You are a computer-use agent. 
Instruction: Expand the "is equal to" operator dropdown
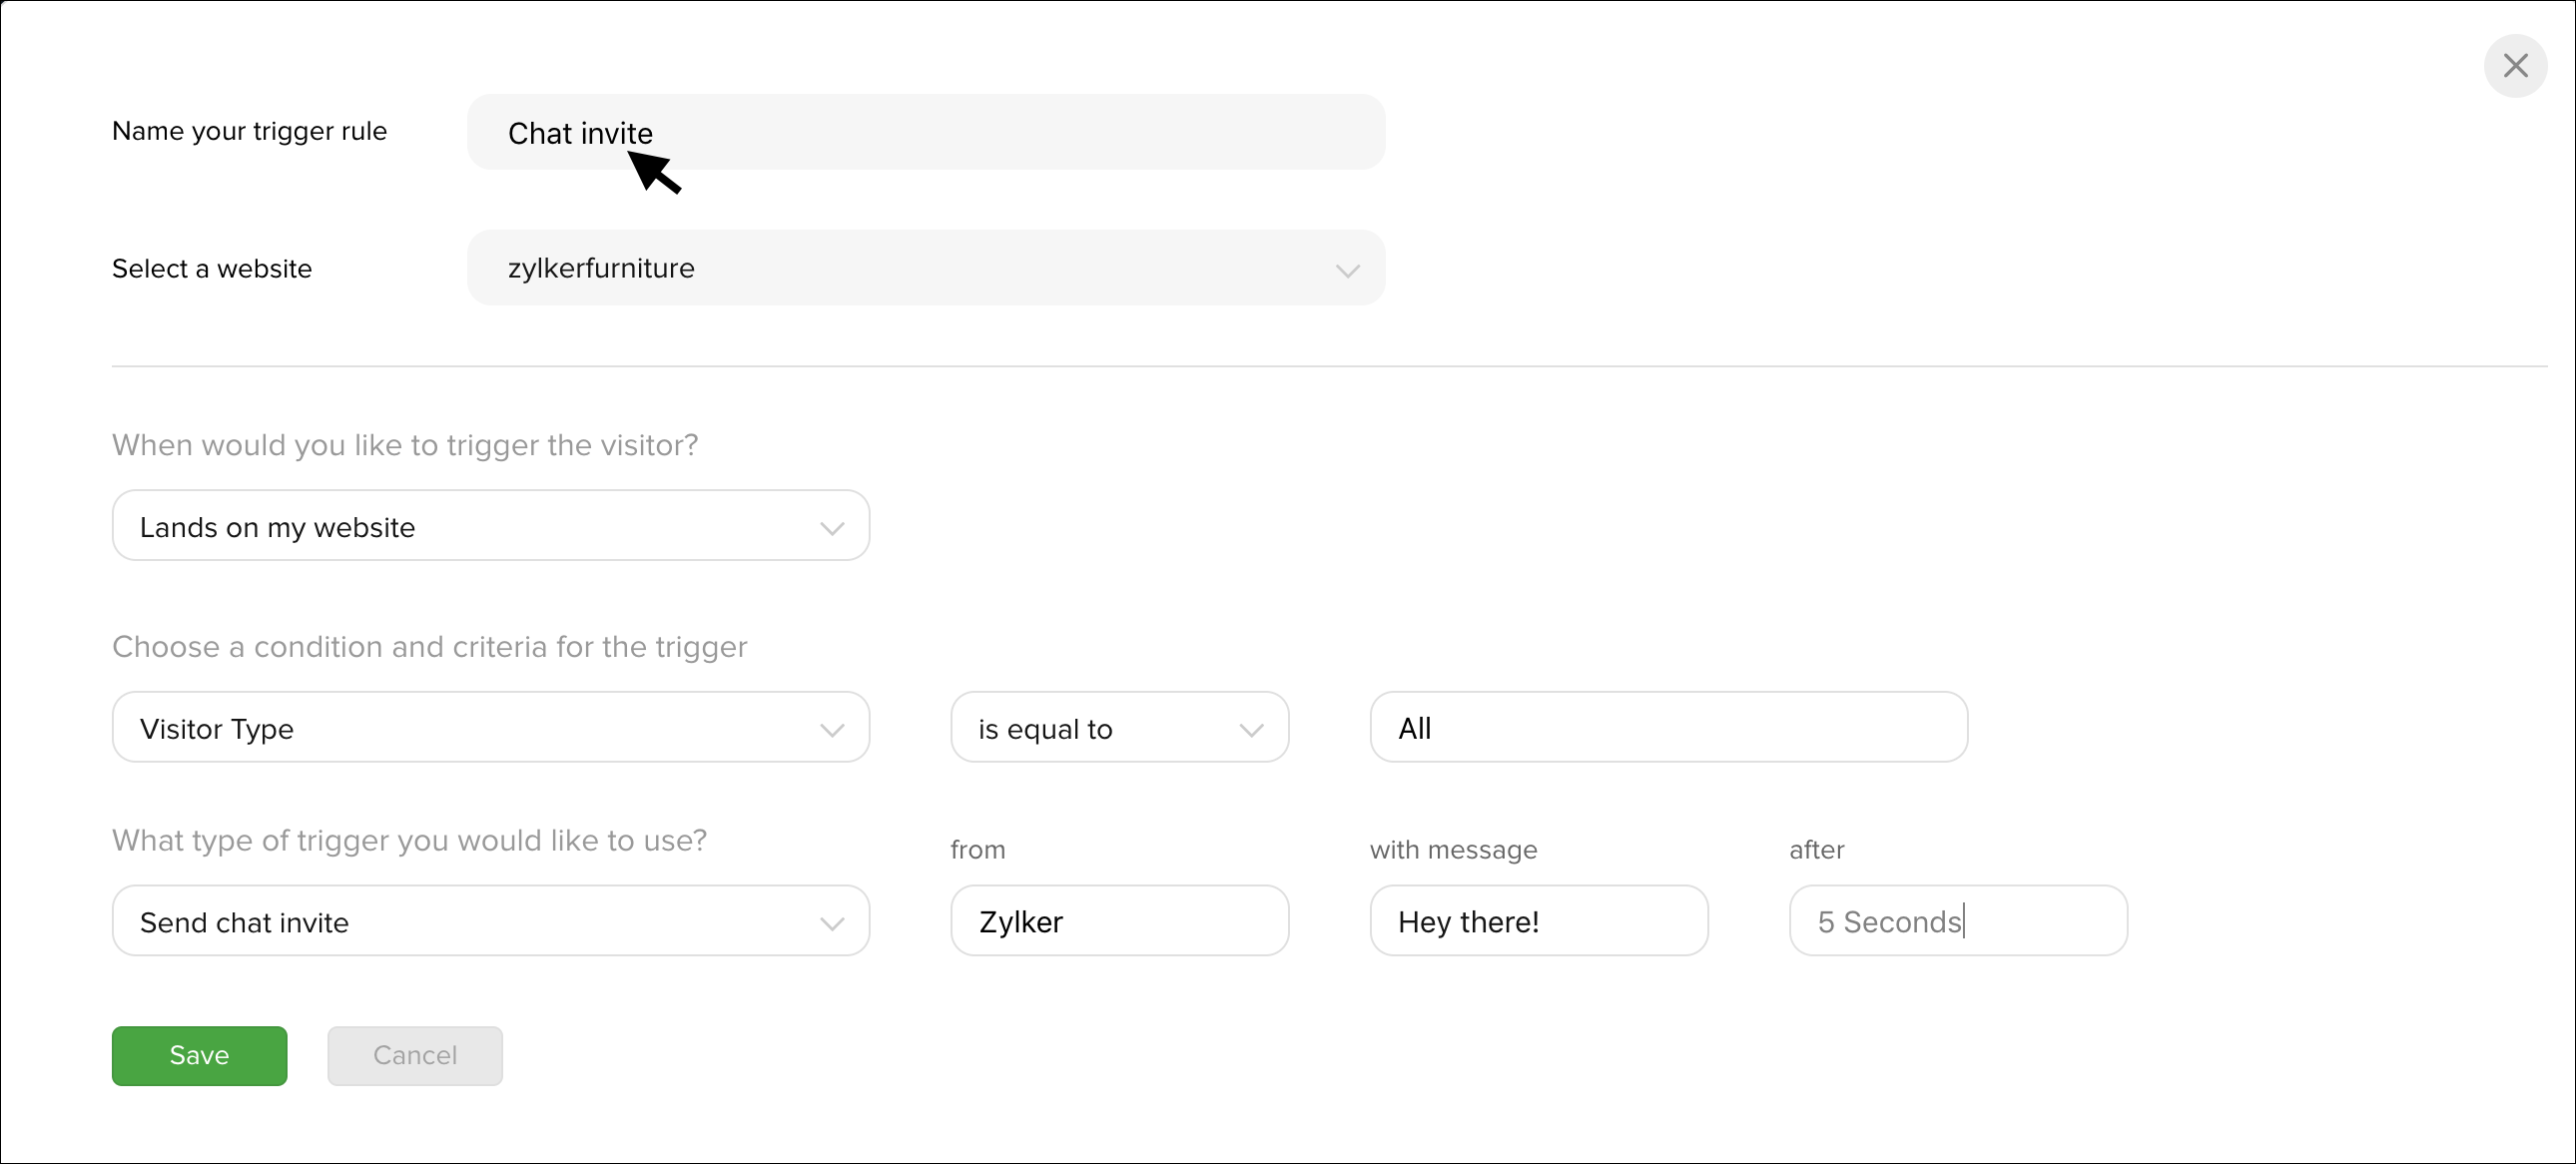(1119, 728)
